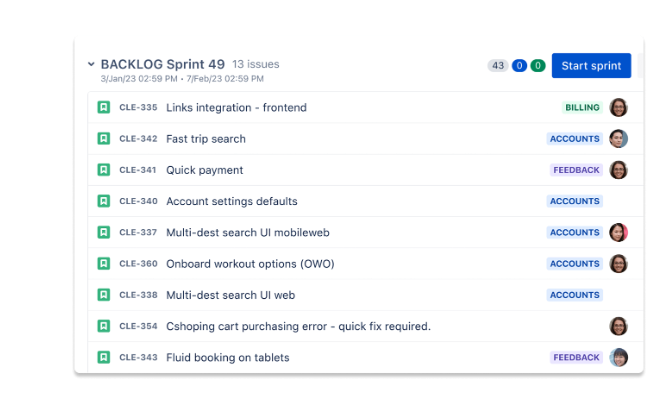Select the story icon for CLE-360
Screen dimensions: 663x400
(104, 264)
